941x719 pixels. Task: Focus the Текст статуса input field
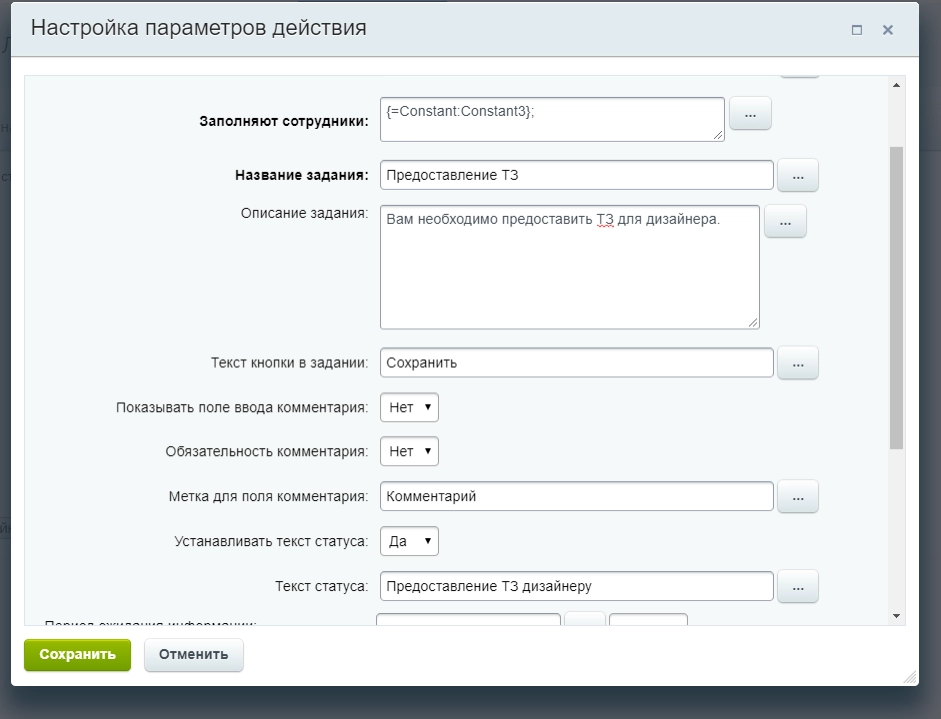(x=575, y=586)
